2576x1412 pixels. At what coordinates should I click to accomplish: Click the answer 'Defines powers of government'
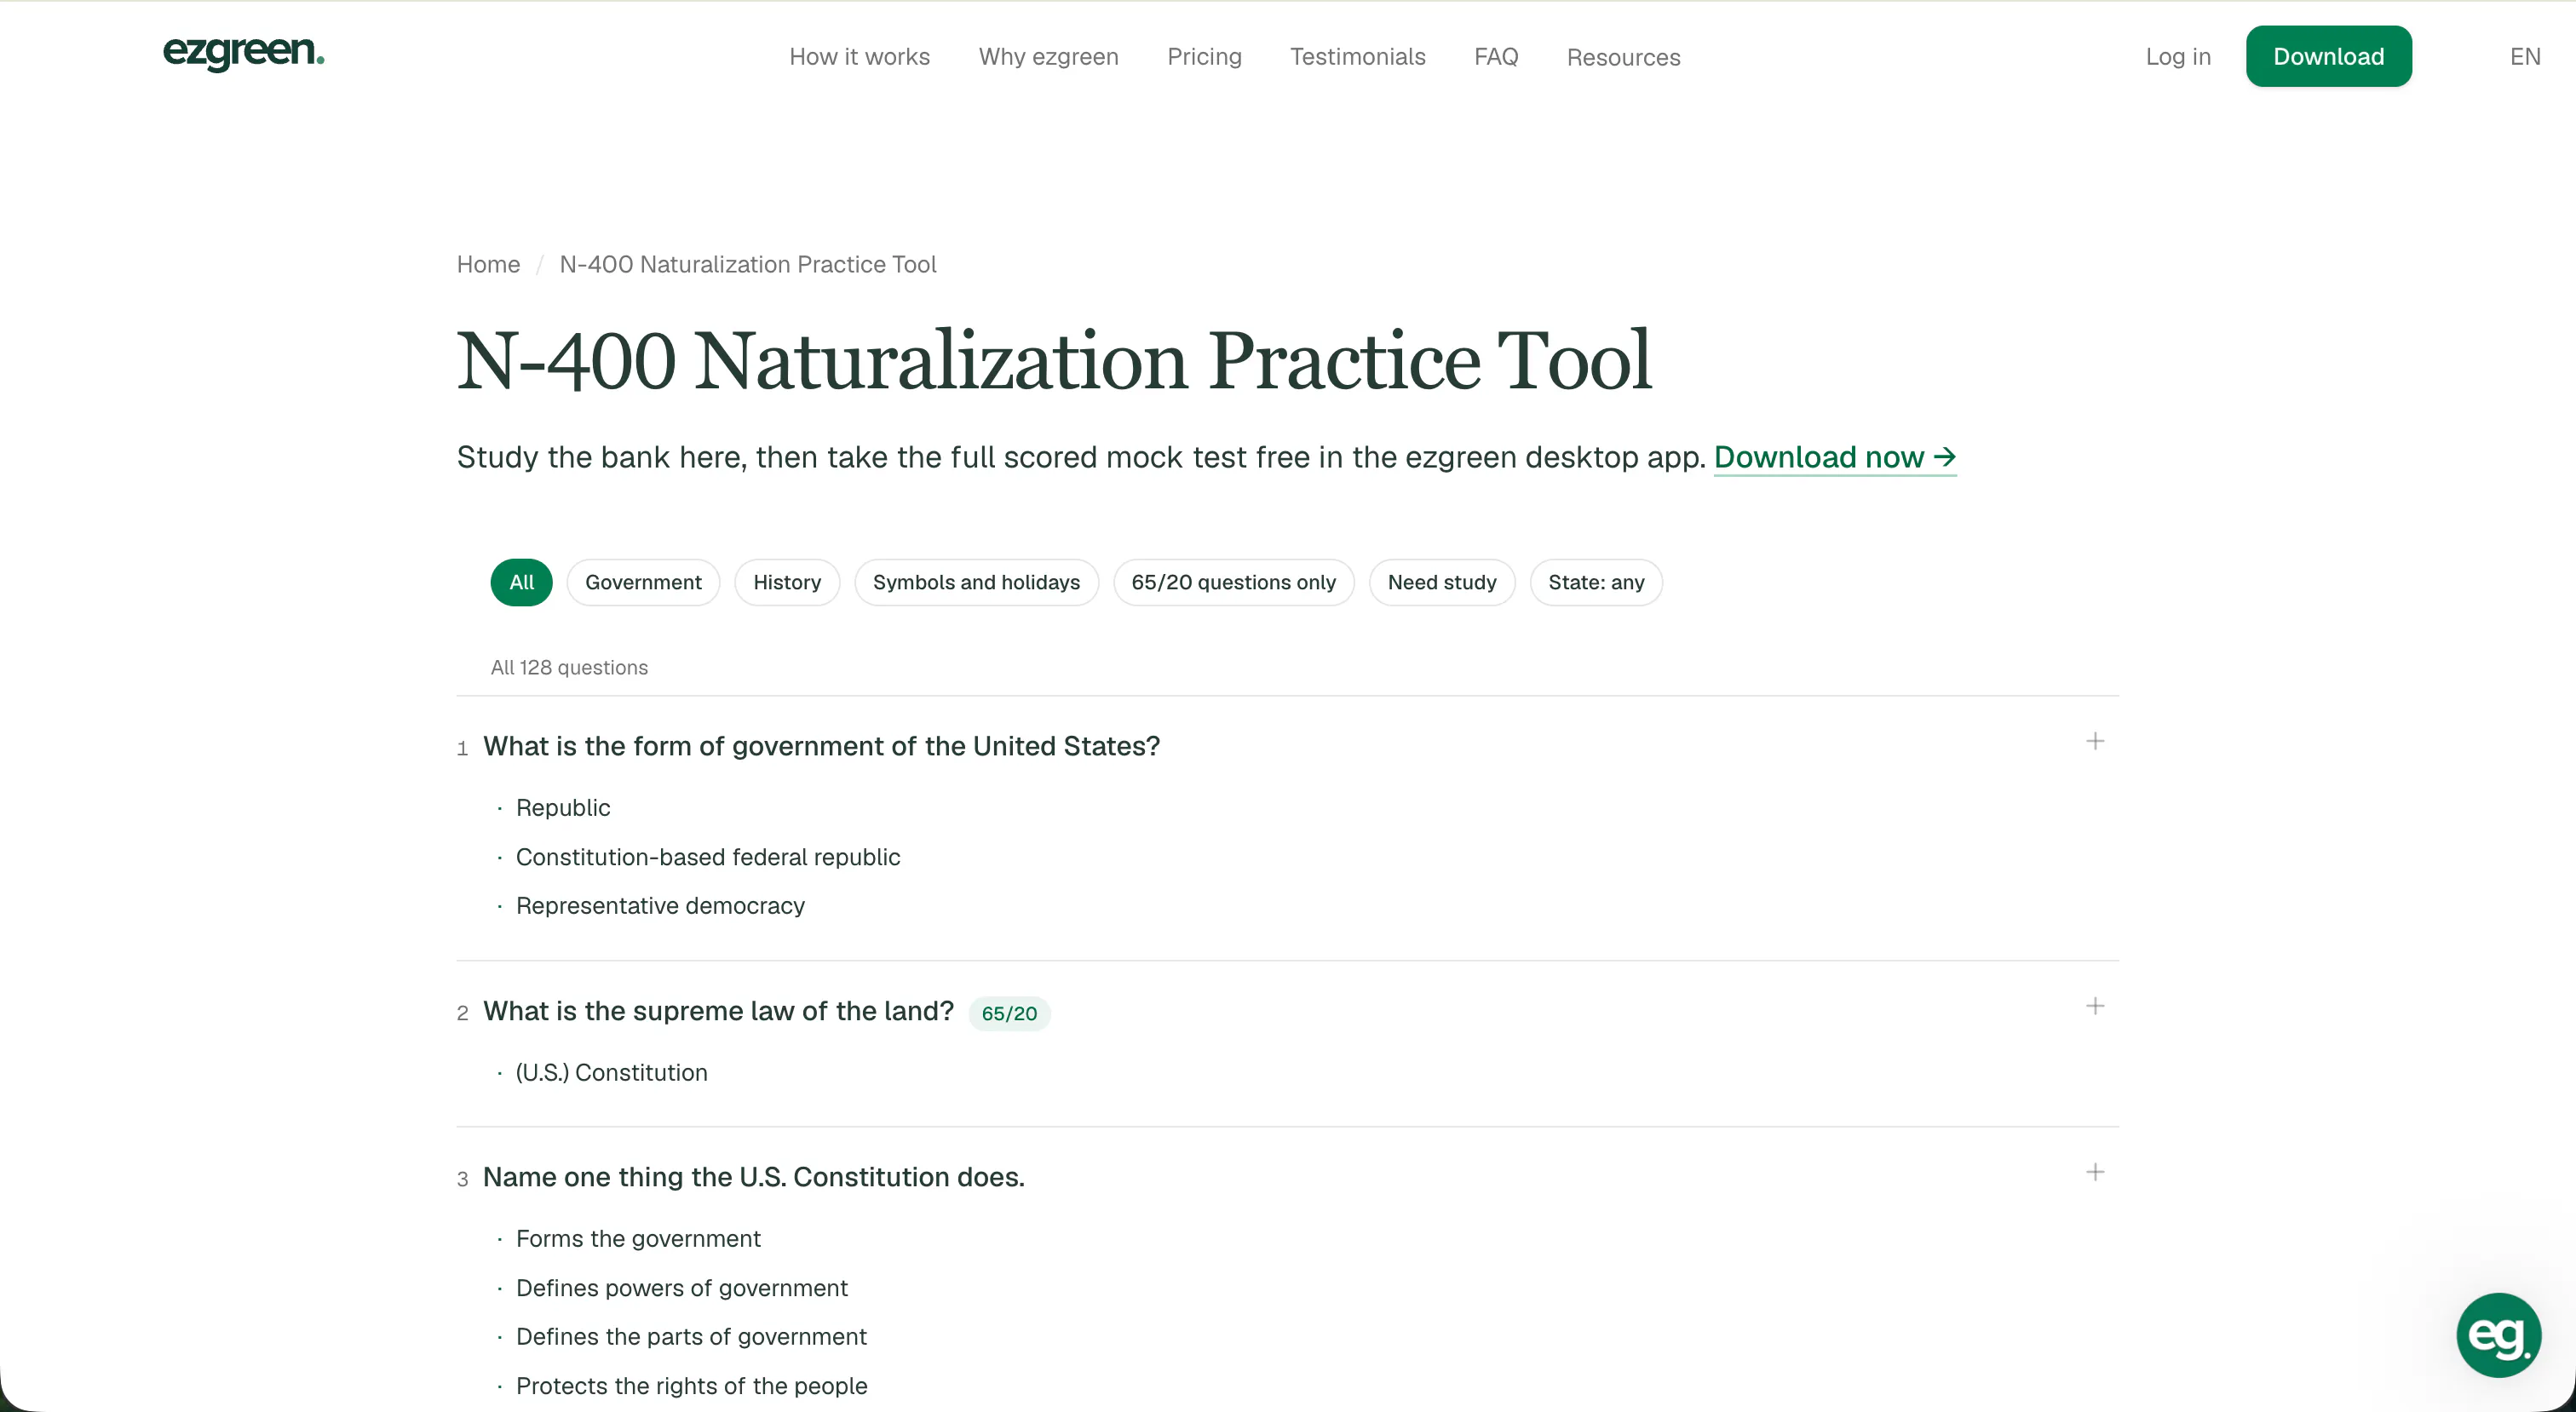(682, 1288)
